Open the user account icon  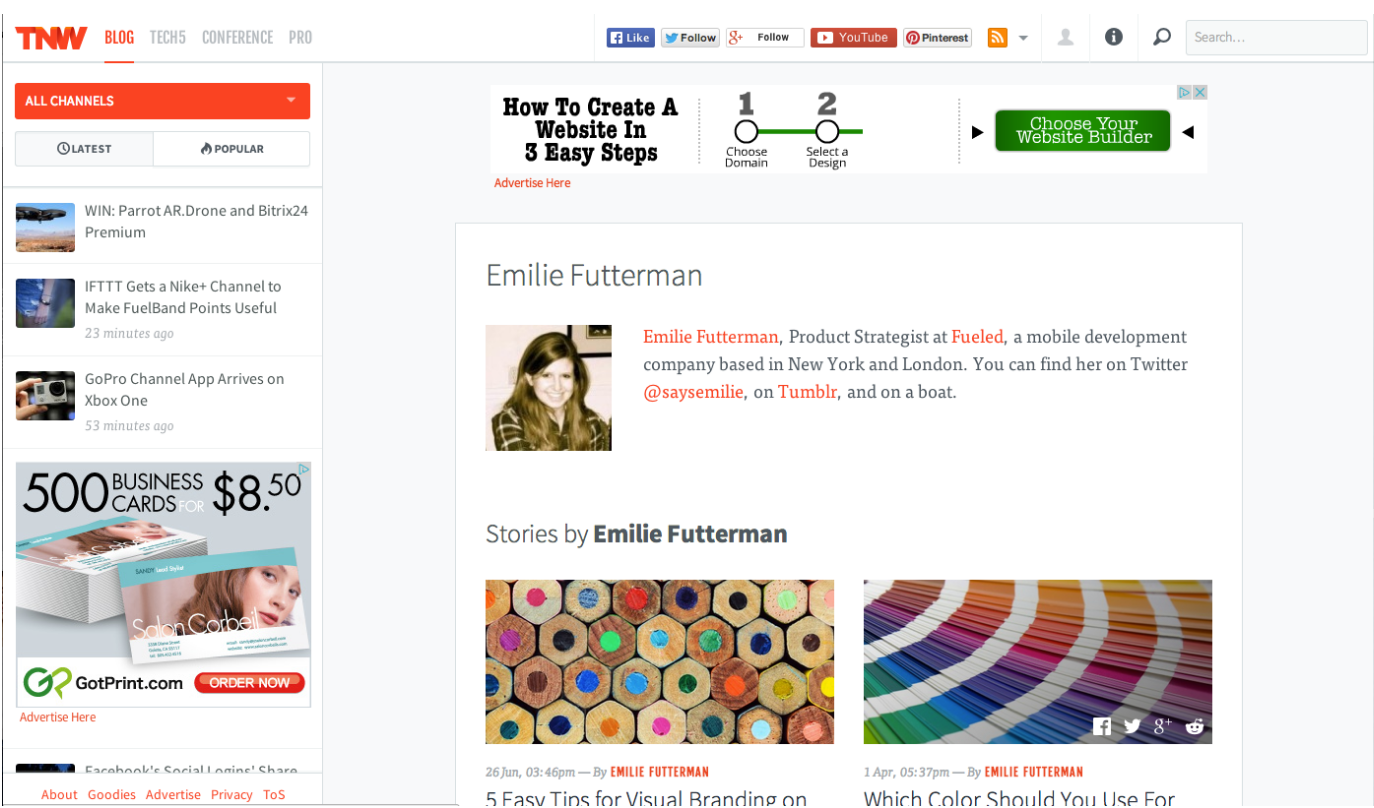tap(1066, 38)
